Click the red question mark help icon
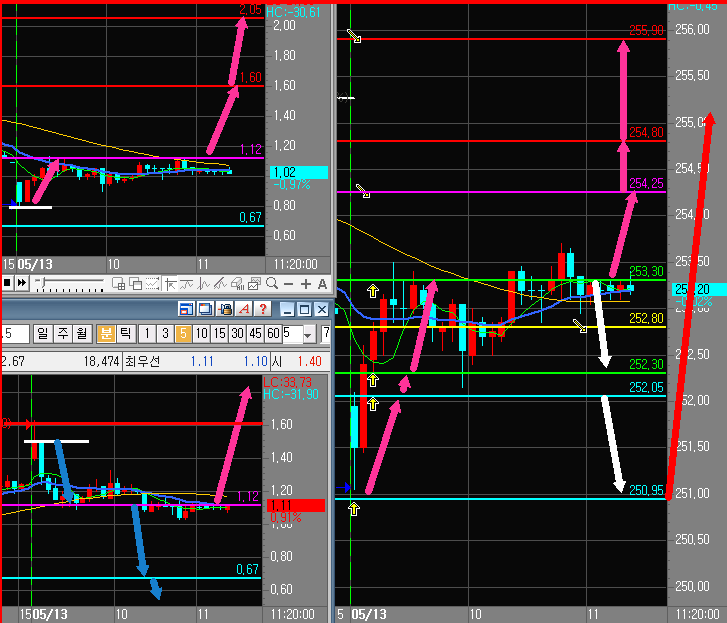 [x=261, y=310]
